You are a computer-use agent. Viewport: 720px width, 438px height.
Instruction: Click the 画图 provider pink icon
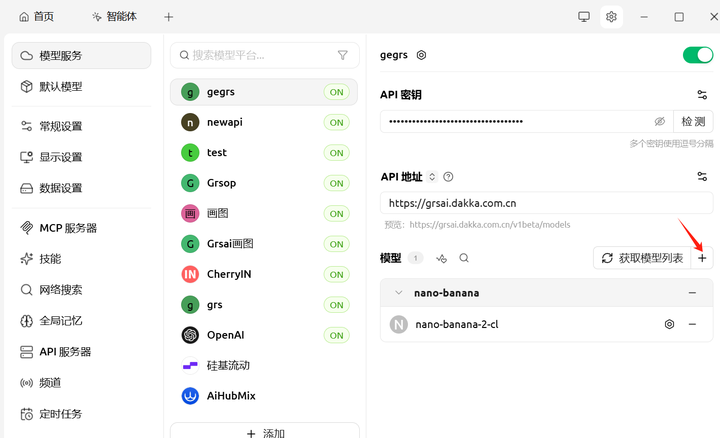[x=190, y=213]
